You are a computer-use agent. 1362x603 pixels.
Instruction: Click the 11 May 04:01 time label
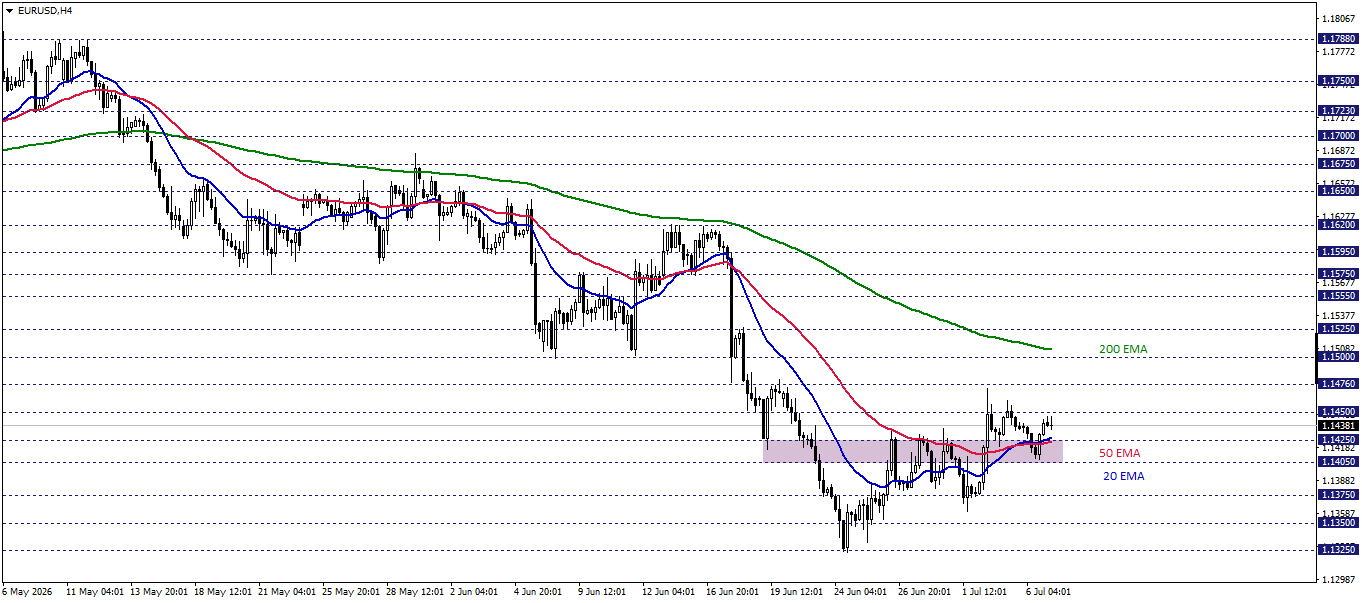pyautogui.click(x=94, y=591)
